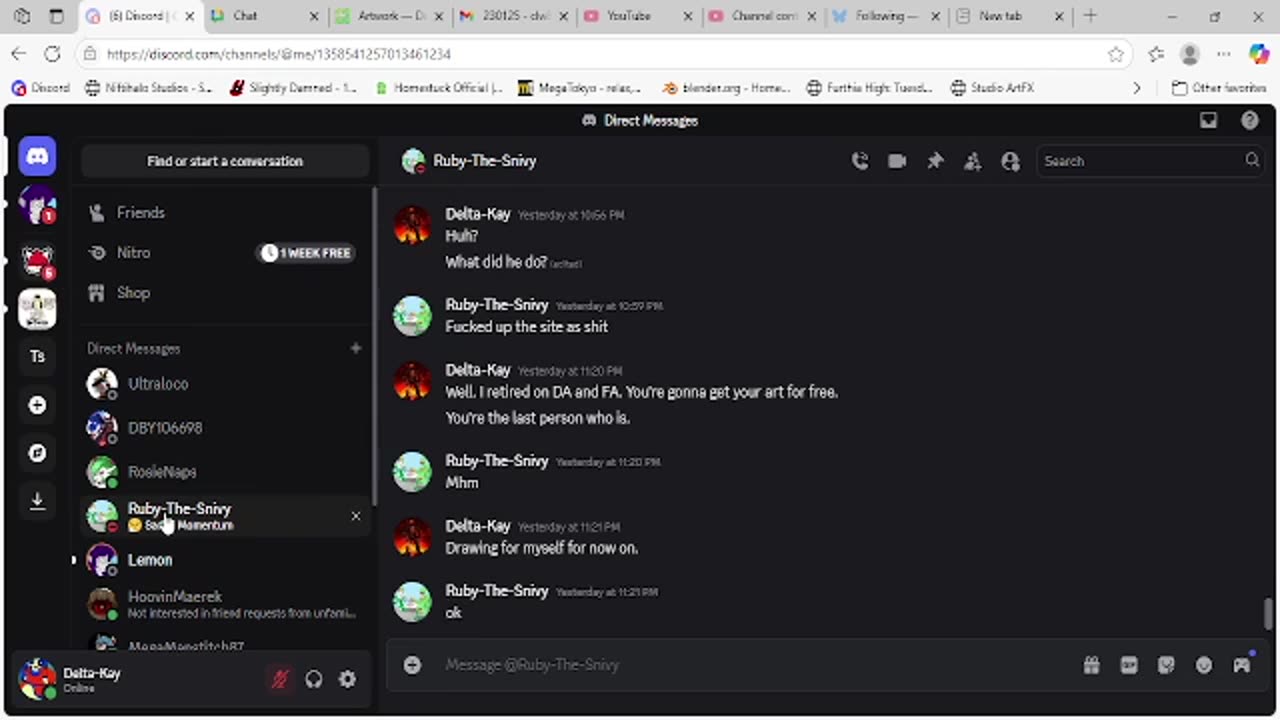Image resolution: width=1280 pixels, height=720 pixels.
Task: Start a voice call with Ruby-The-Snivy
Action: [859, 161]
